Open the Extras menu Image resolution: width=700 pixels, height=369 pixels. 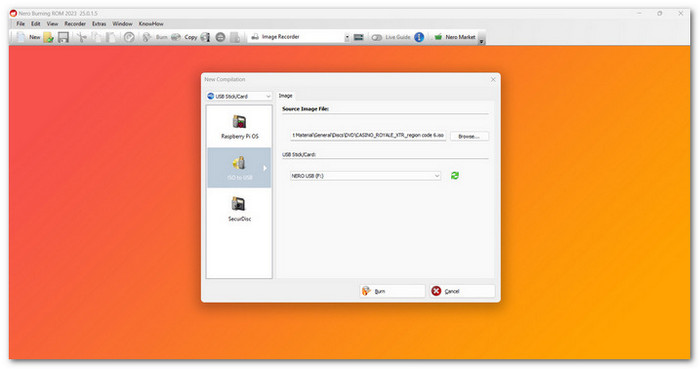(99, 24)
